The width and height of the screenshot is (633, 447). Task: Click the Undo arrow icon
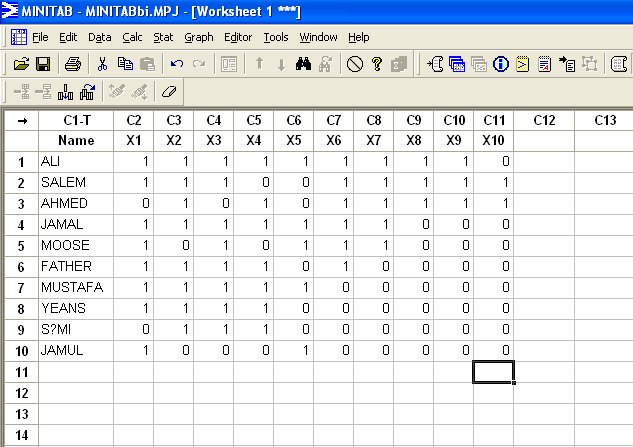coord(176,64)
